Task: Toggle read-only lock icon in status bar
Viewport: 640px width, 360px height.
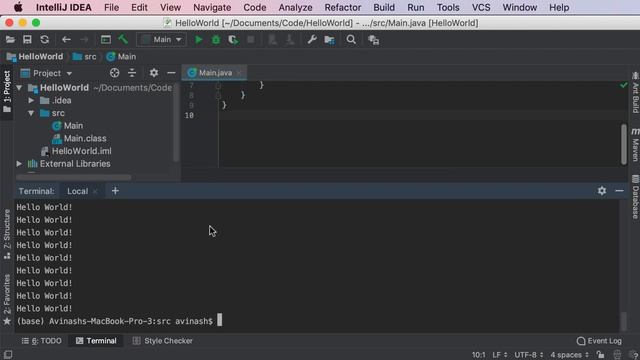Action: (600, 354)
